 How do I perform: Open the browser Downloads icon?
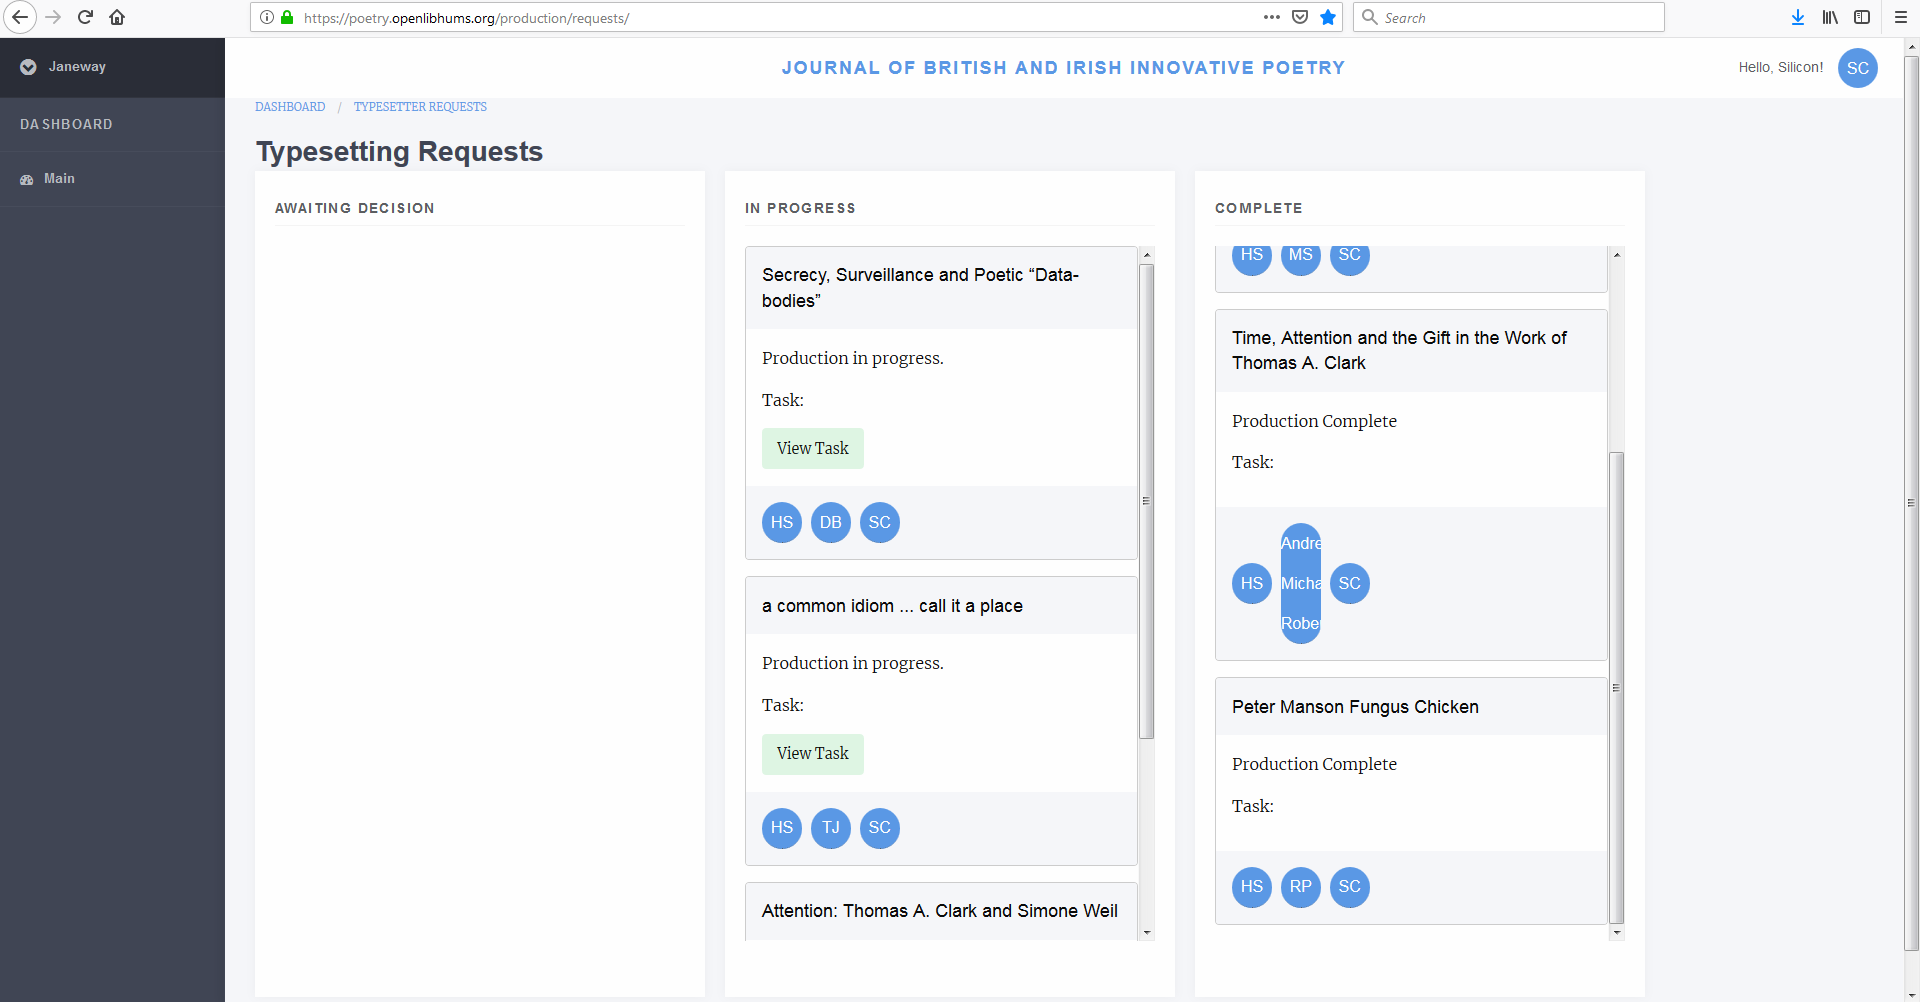[1798, 17]
